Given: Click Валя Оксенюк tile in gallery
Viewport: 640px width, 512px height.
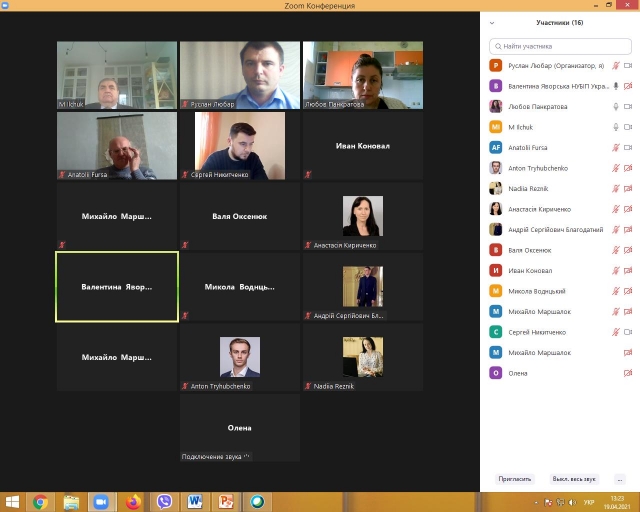Looking at the screenshot, I should [x=240, y=216].
